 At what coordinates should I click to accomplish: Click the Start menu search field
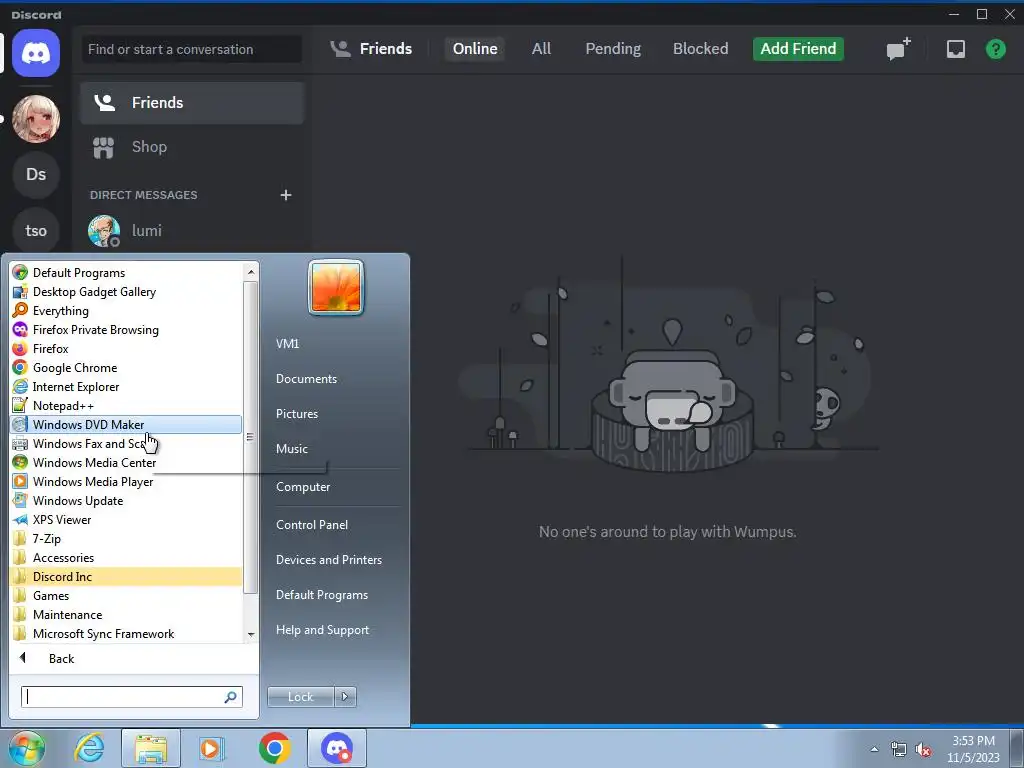pos(132,697)
